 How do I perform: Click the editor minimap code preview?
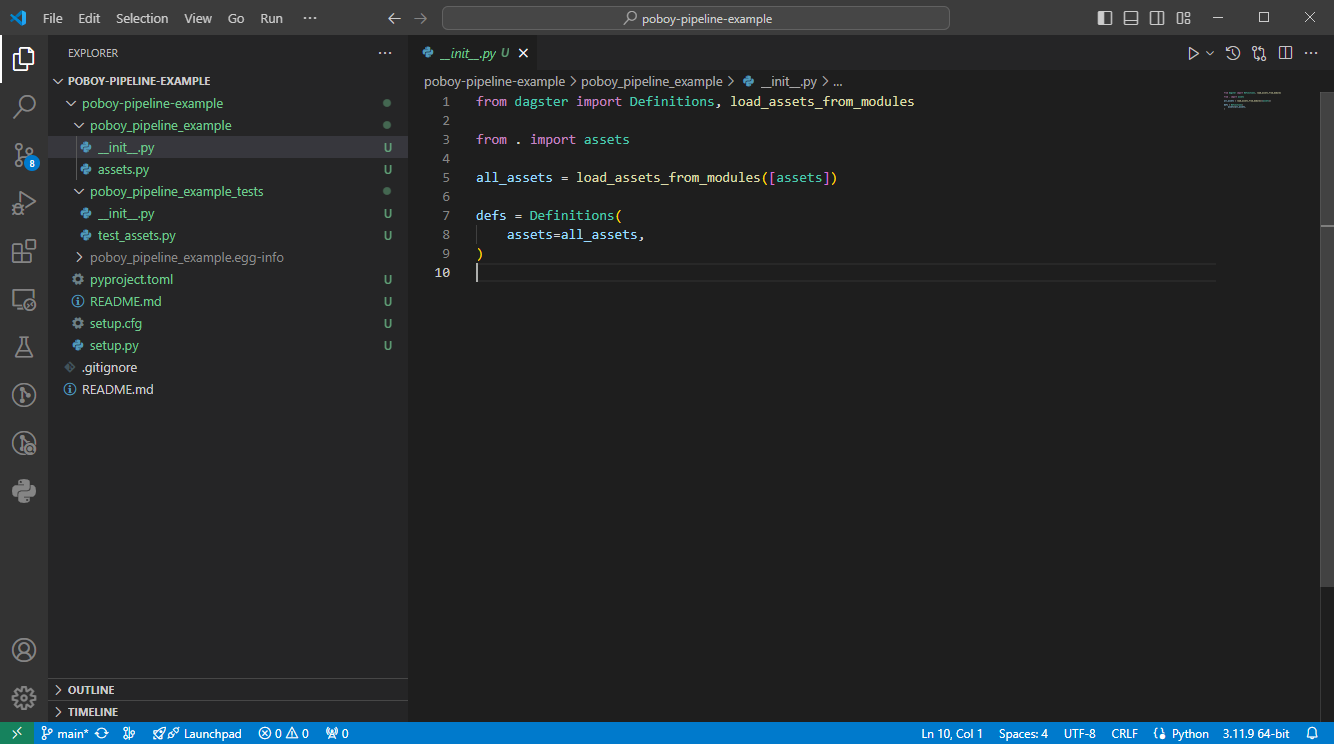coord(1252,100)
